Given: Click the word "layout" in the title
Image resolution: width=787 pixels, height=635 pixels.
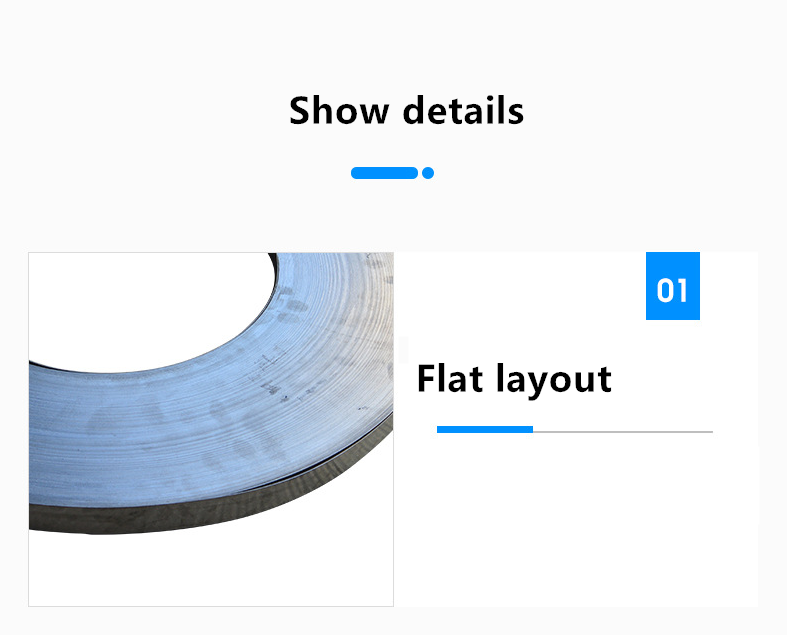Looking at the screenshot, I should tap(554, 380).
